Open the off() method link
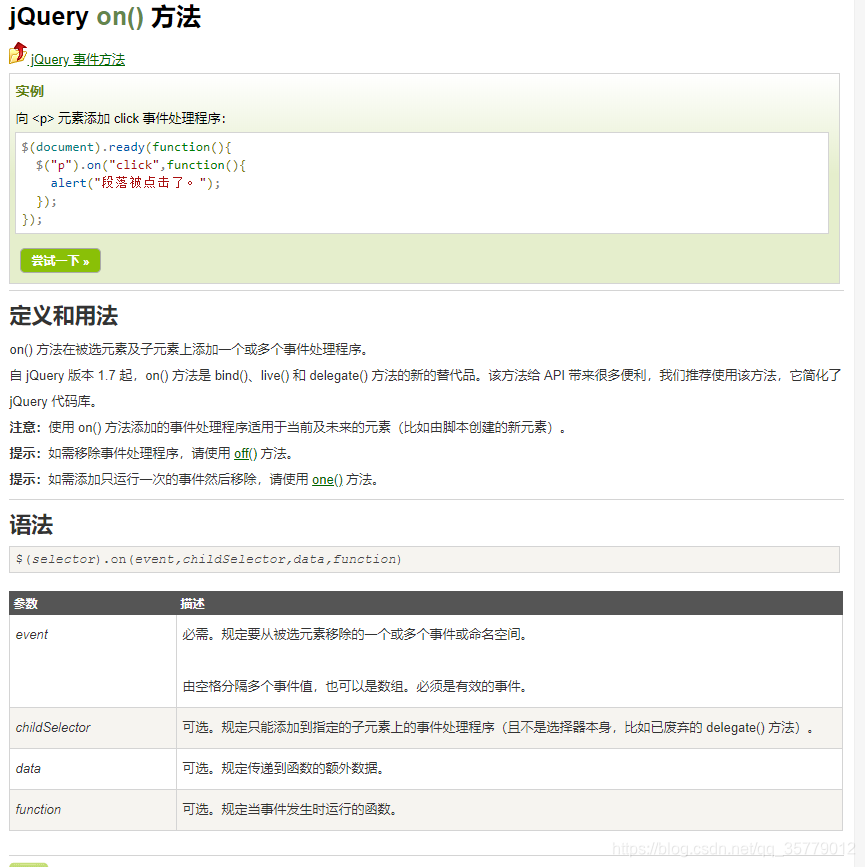This screenshot has width=865, height=867. pyautogui.click(x=243, y=453)
